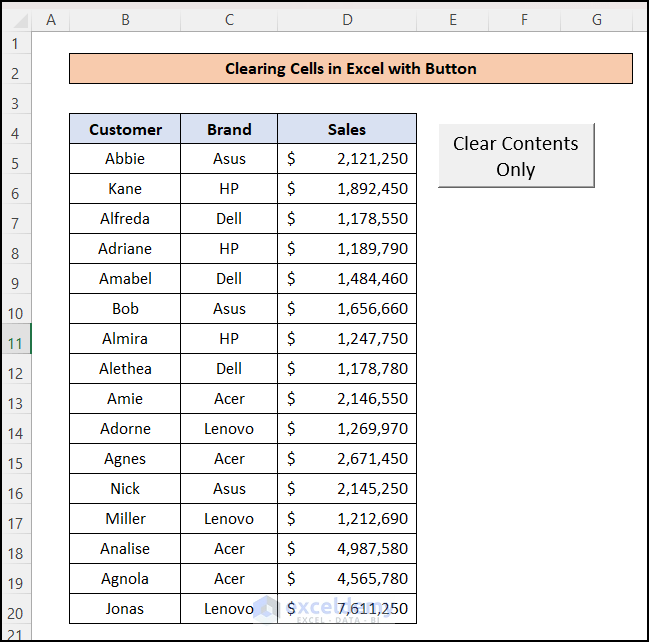The width and height of the screenshot is (649, 642).
Task: Click the Alfreda customer cell
Action: coord(125,219)
